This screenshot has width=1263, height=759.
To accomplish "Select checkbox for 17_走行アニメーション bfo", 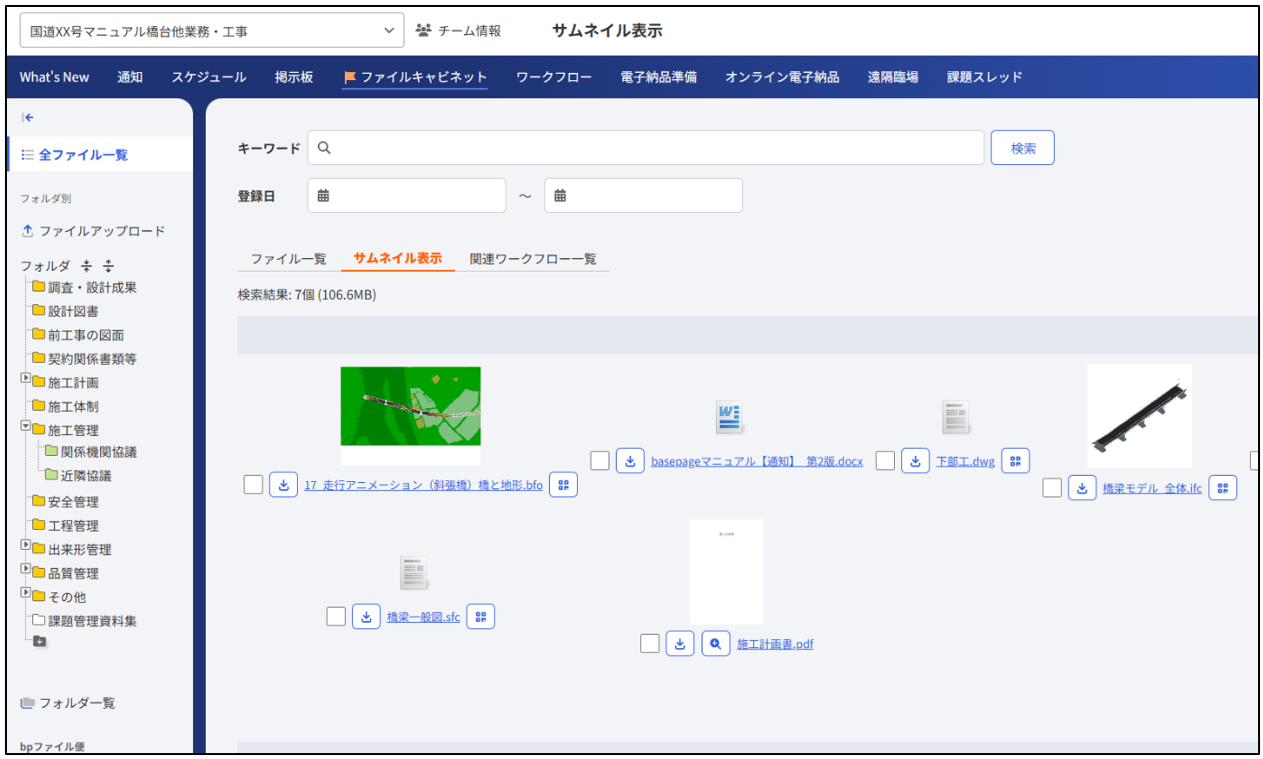I will [x=254, y=484].
